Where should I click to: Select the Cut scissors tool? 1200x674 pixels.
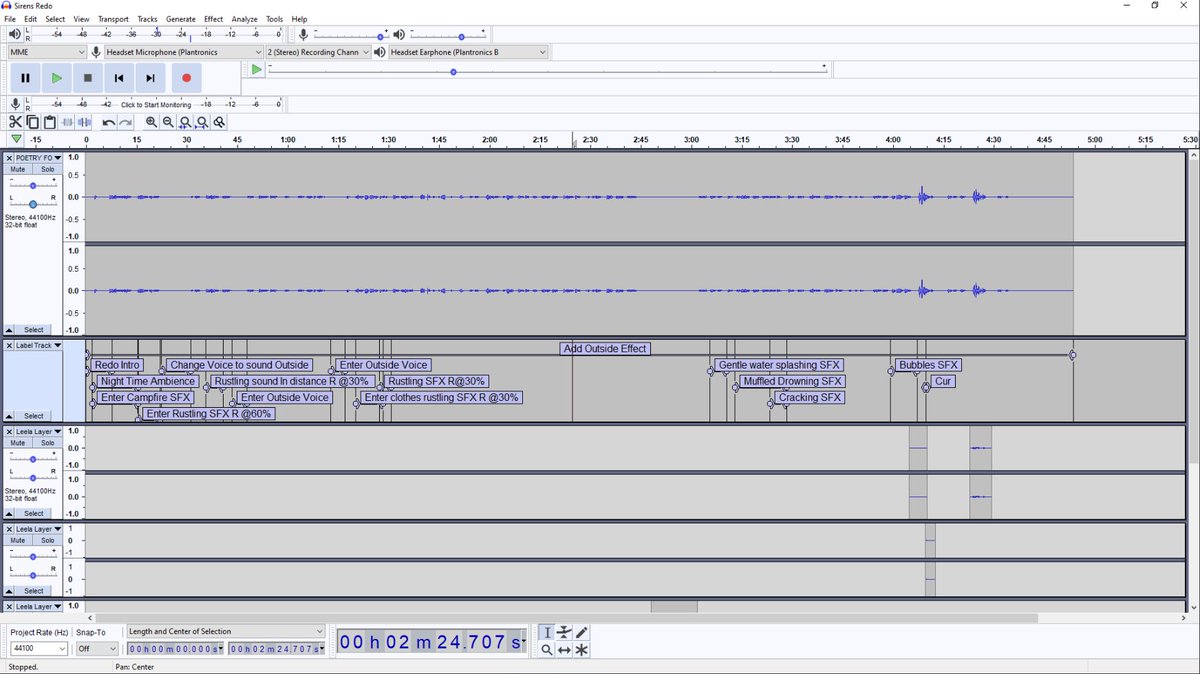pos(16,122)
